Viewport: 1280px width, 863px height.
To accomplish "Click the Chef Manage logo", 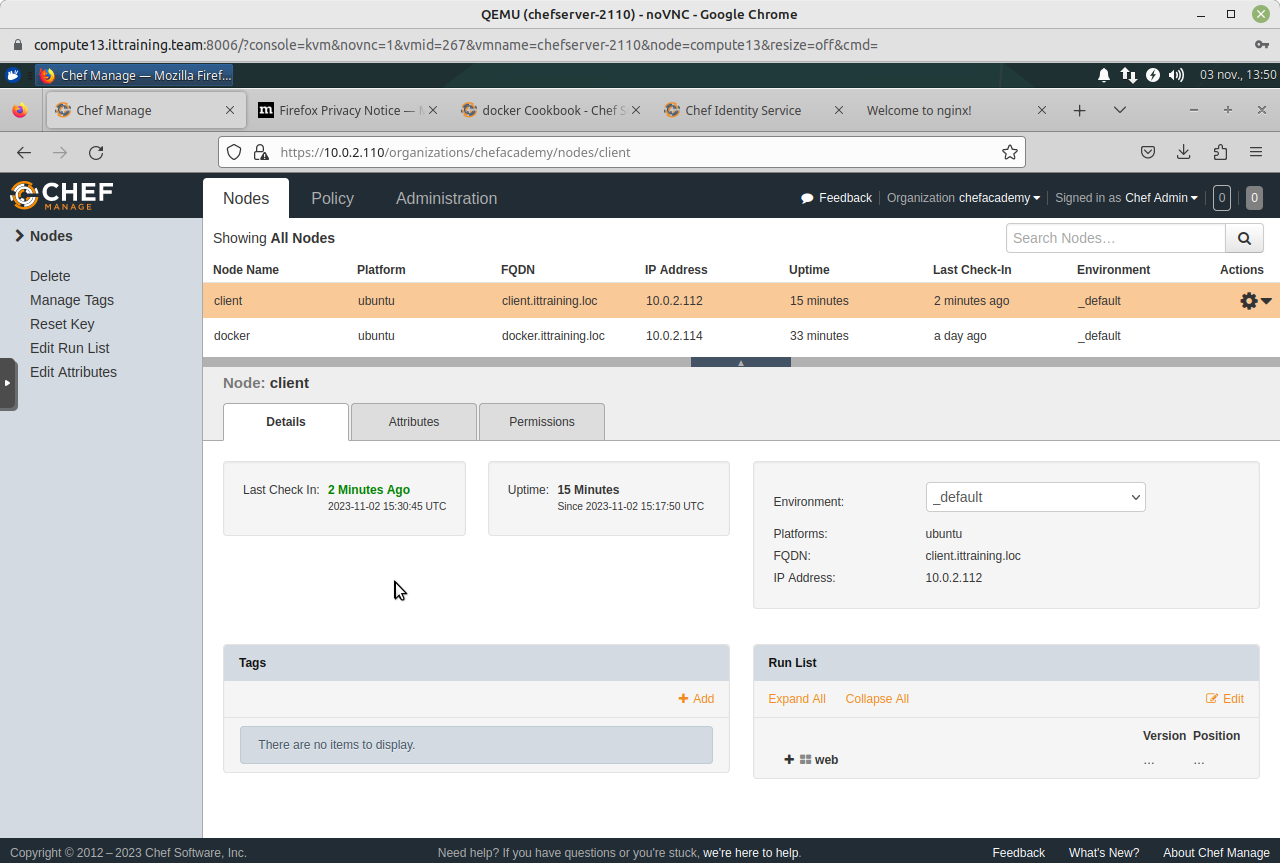I will 62,195.
